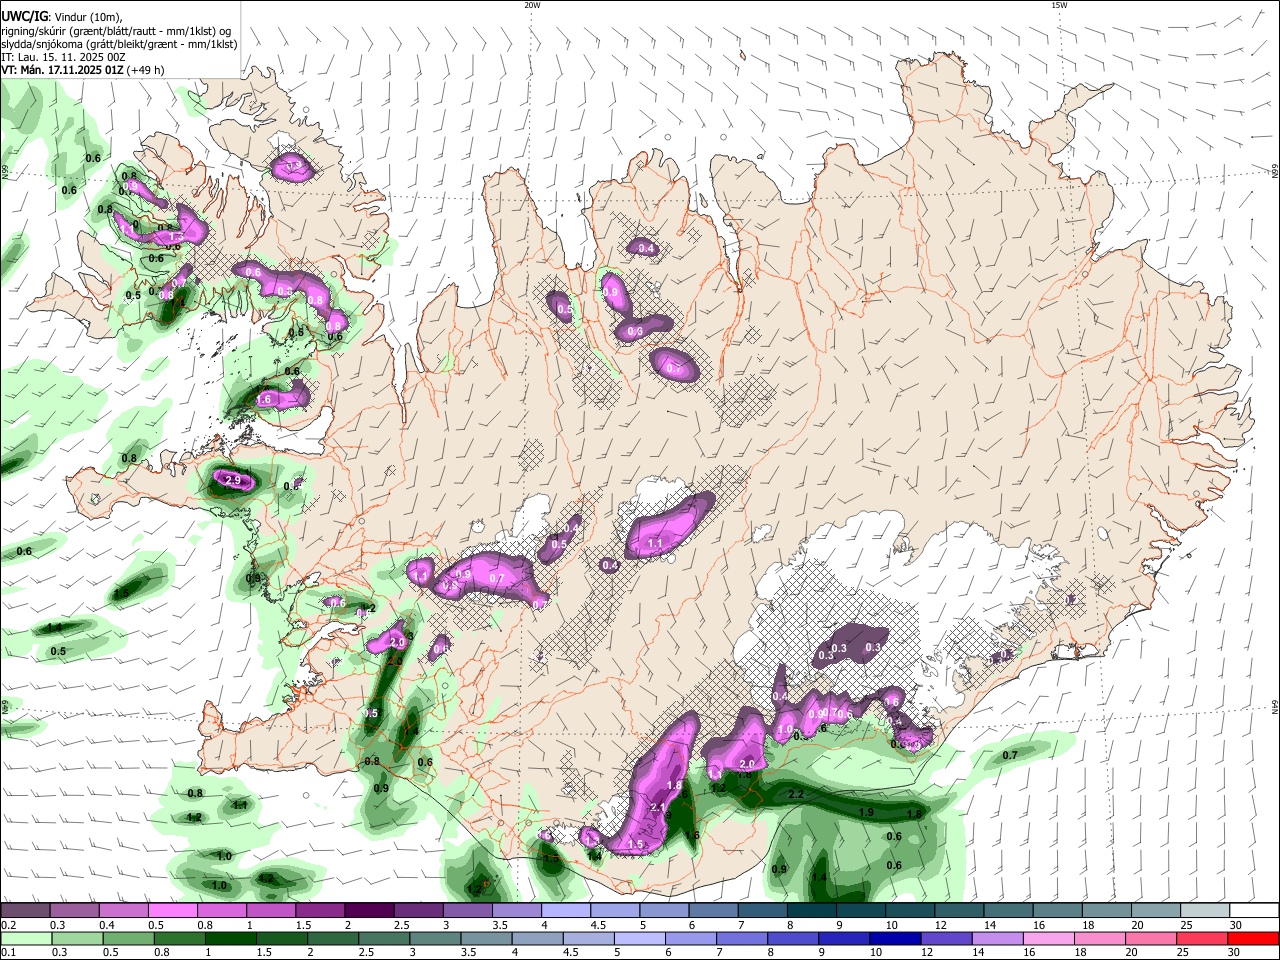Select the 4–4.5 lavender swatch in upper legend
The height and width of the screenshot is (960, 1280).
pyautogui.click(x=566, y=910)
